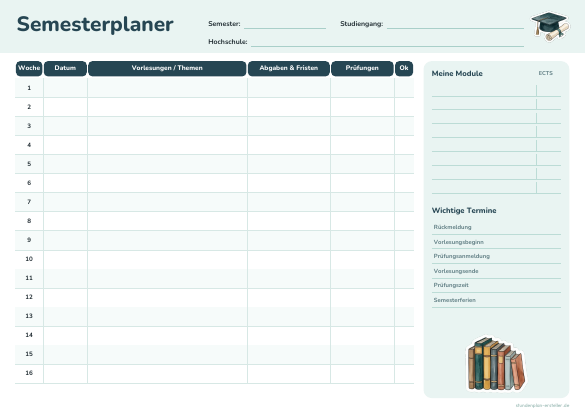Screen dimensions: 585x414
Task: Select week number 11 in Woche column
Action: point(29,278)
